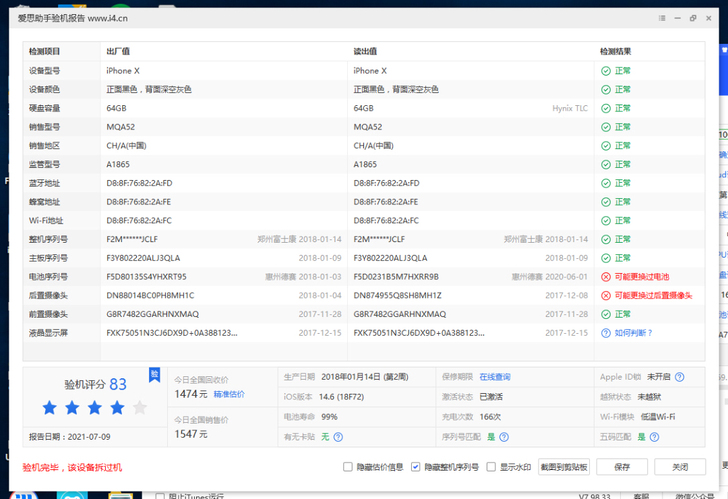Click the grey fifth rating star
Image resolution: width=728 pixels, height=499 pixels.
tap(140, 408)
